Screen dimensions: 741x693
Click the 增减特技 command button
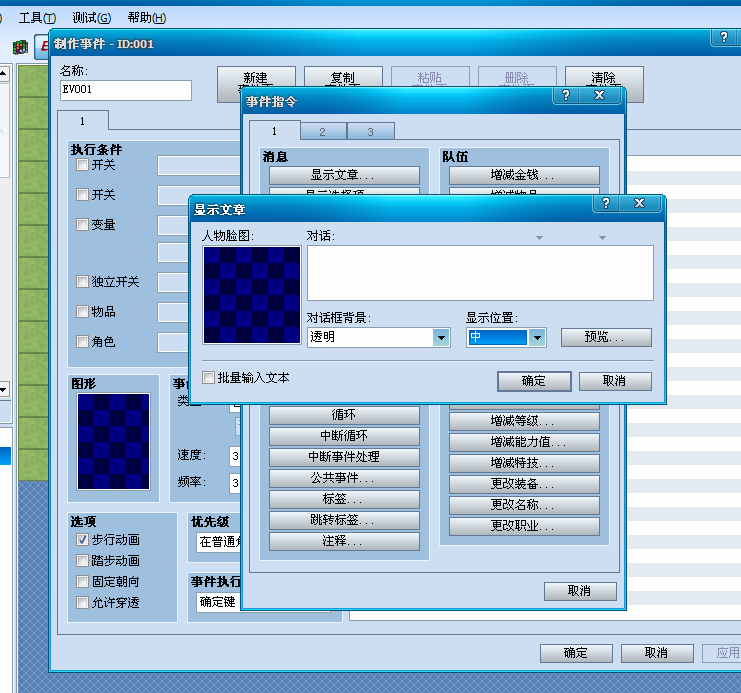tap(524, 463)
